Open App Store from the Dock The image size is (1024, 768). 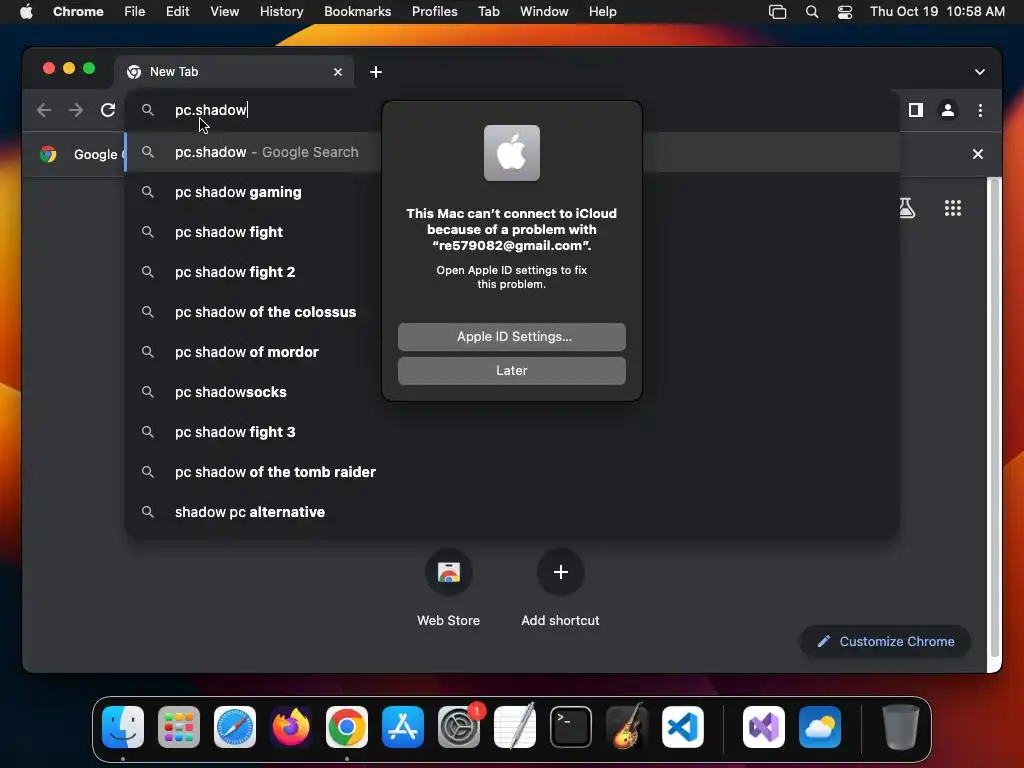click(403, 727)
